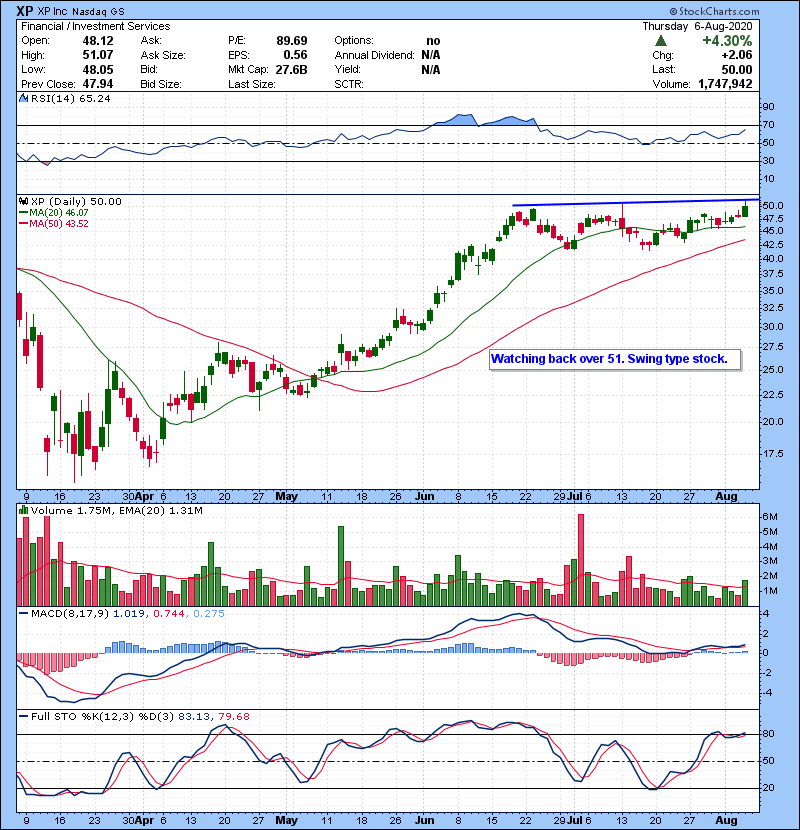This screenshot has height=830, width=800.
Task: Click the MACD(8,17,9) indicator label
Action: click(70, 614)
